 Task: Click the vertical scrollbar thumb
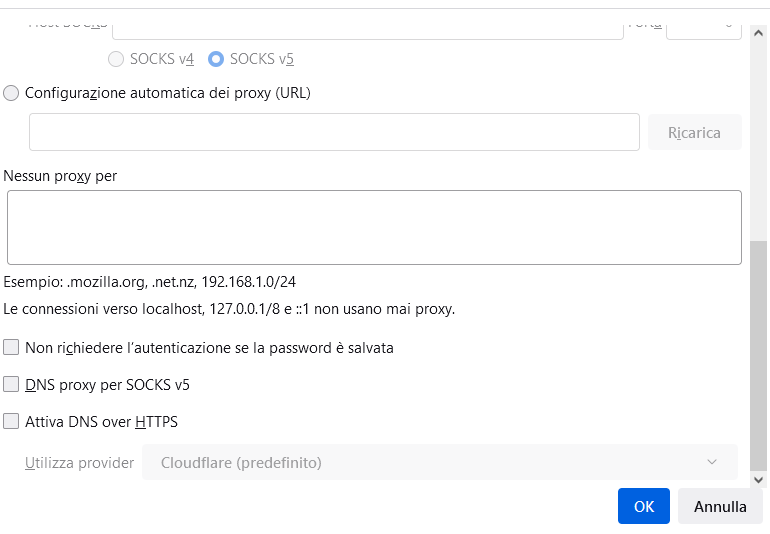758,356
